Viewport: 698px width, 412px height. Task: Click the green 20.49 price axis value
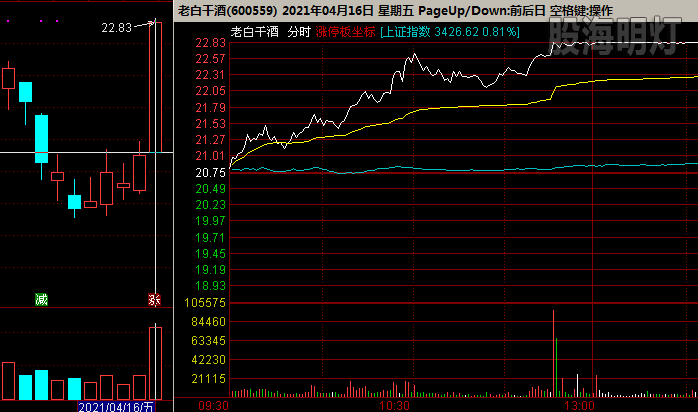[211, 189]
